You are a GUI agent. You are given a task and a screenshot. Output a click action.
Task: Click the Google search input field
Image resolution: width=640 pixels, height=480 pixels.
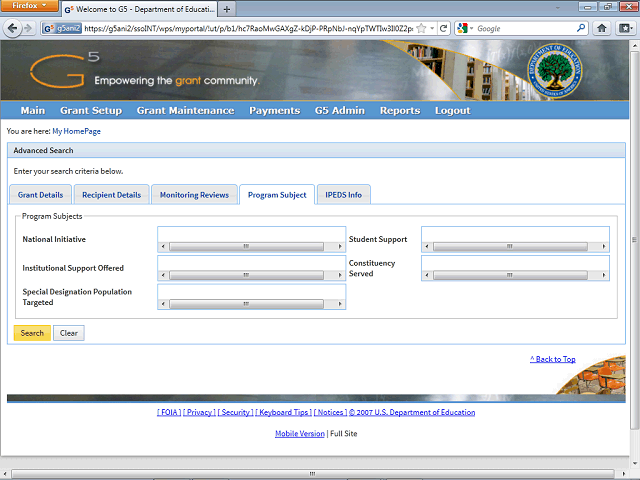coord(526,29)
